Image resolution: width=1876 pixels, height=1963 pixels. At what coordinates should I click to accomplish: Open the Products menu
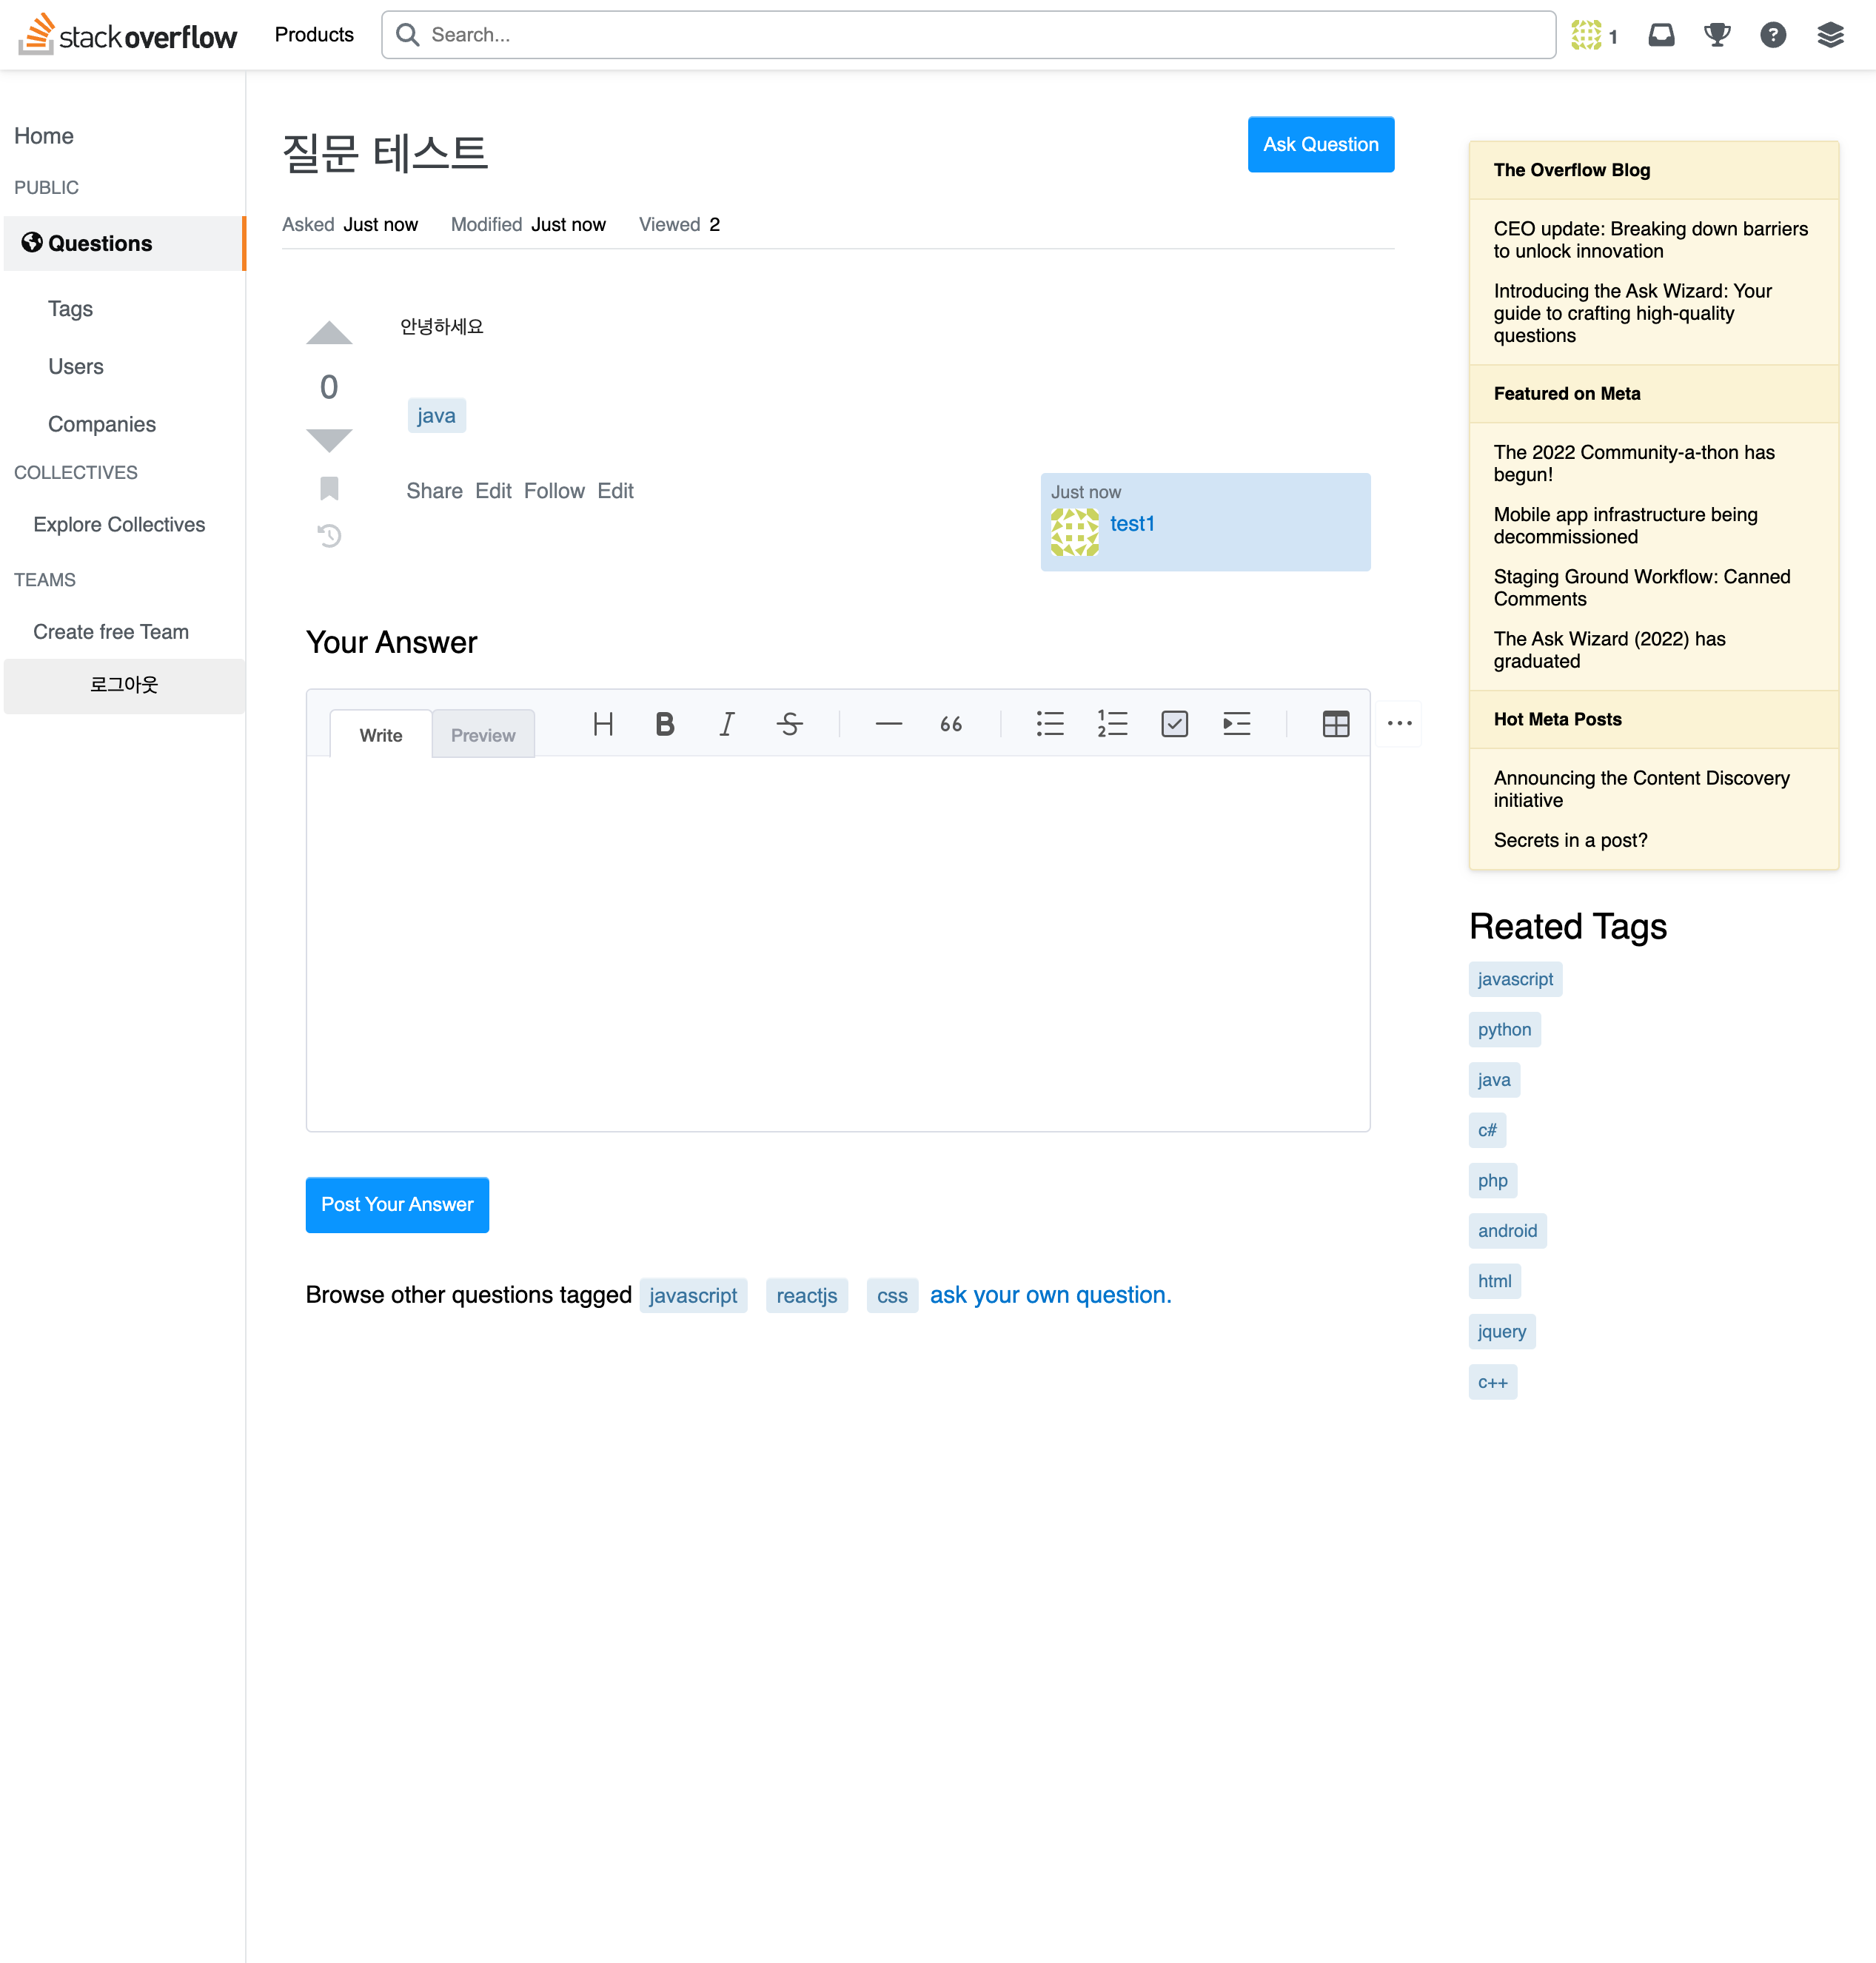pyautogui.click(x=314, y=35)
